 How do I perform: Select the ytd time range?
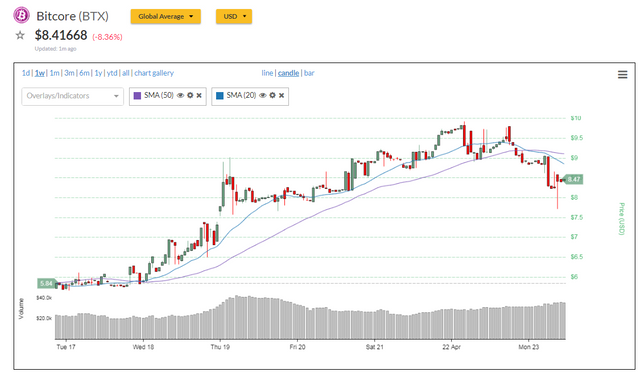pos(112,73)
